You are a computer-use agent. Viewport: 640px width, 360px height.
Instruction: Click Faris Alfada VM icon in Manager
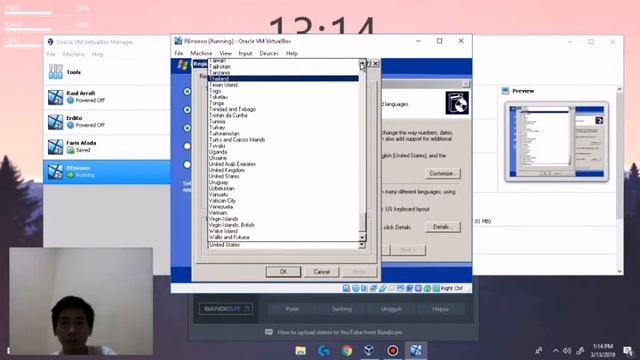click(x=56, y=147)
